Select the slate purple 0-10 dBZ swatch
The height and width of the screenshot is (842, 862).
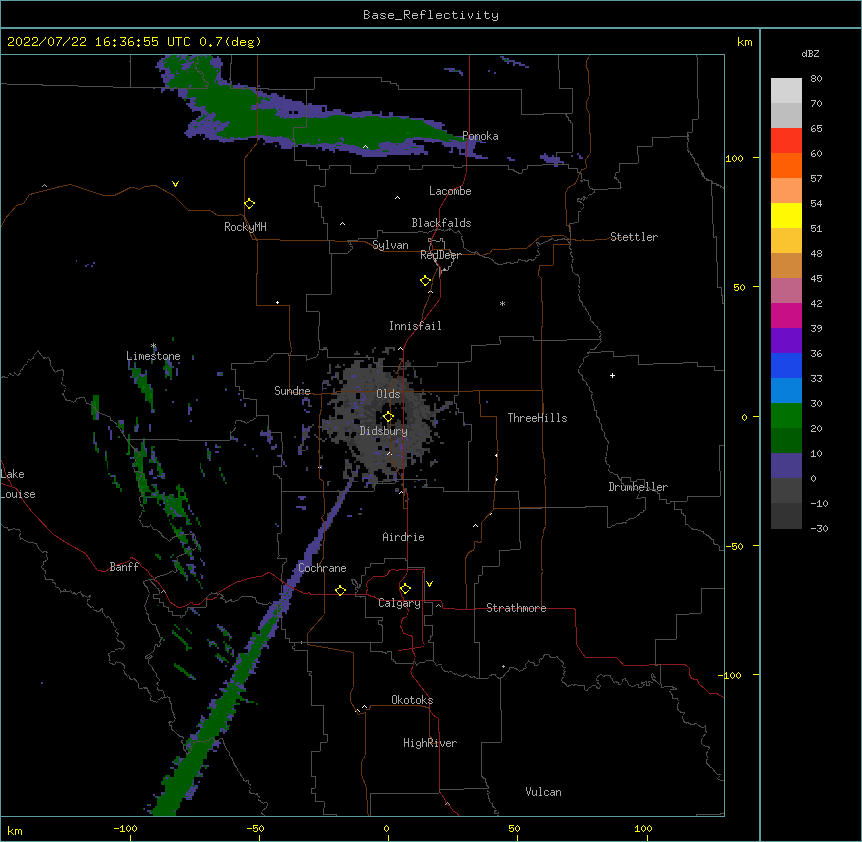[x=786, y=466]
